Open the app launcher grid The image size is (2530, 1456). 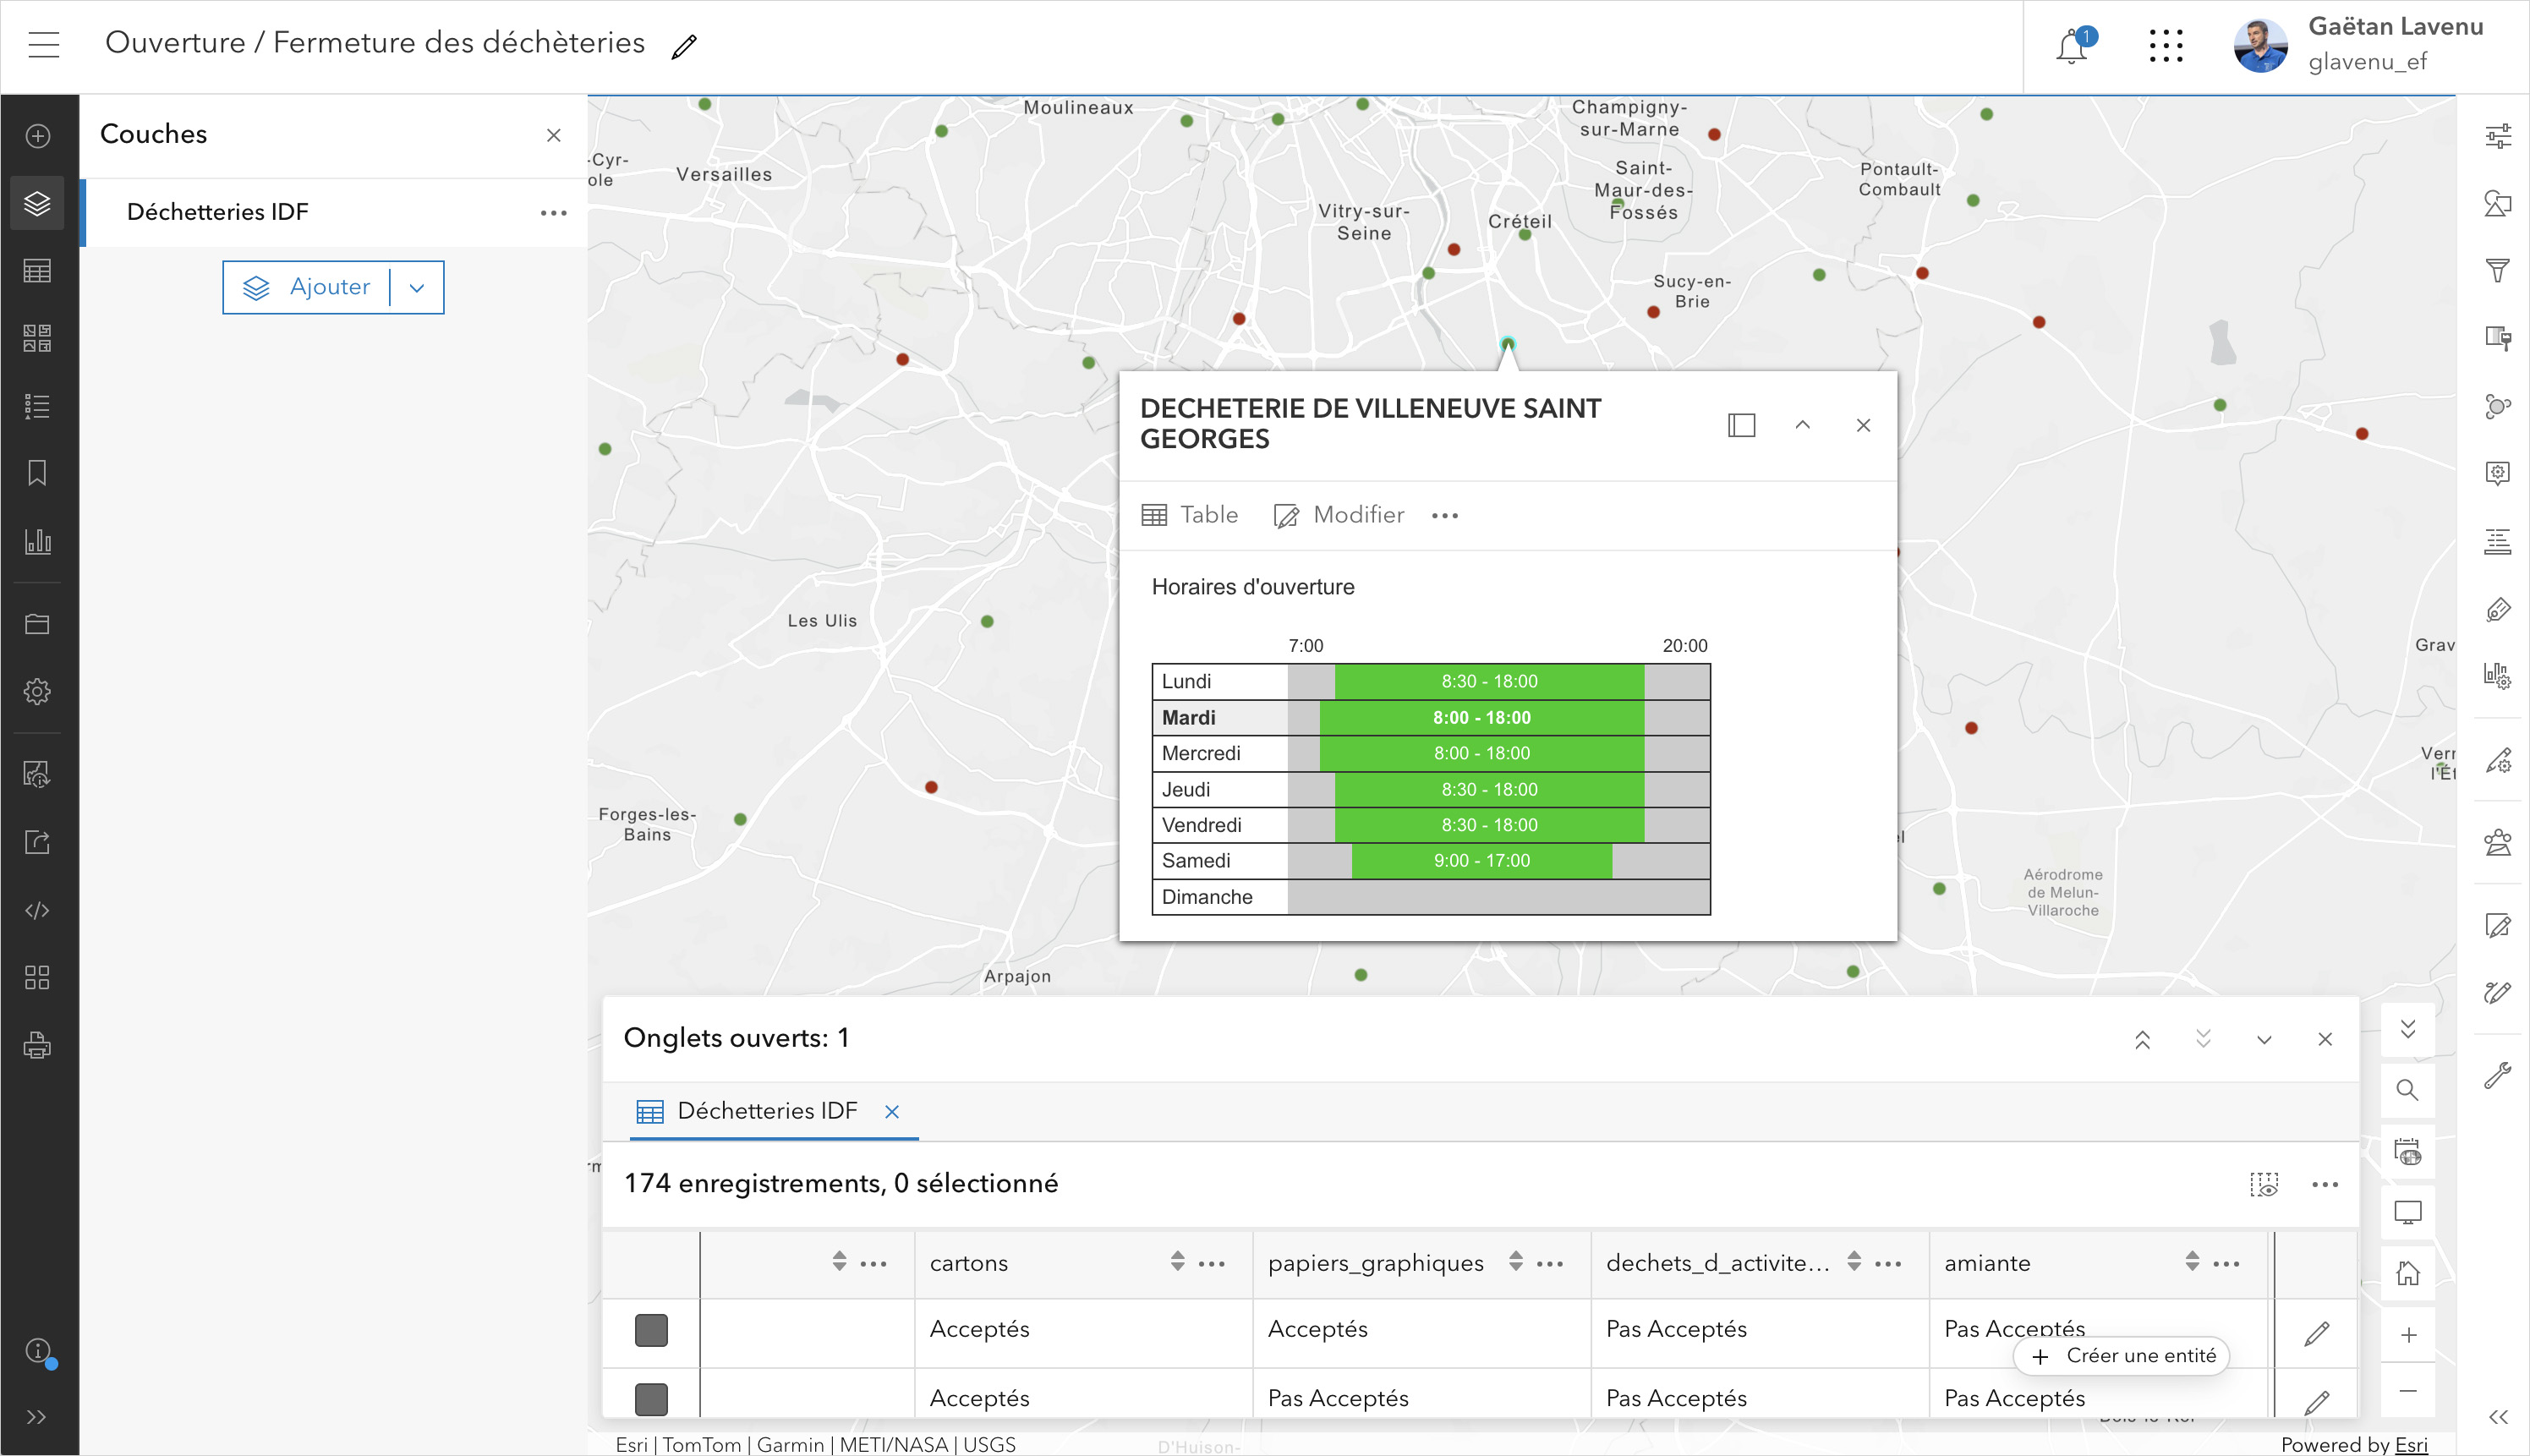[2165, 46]
